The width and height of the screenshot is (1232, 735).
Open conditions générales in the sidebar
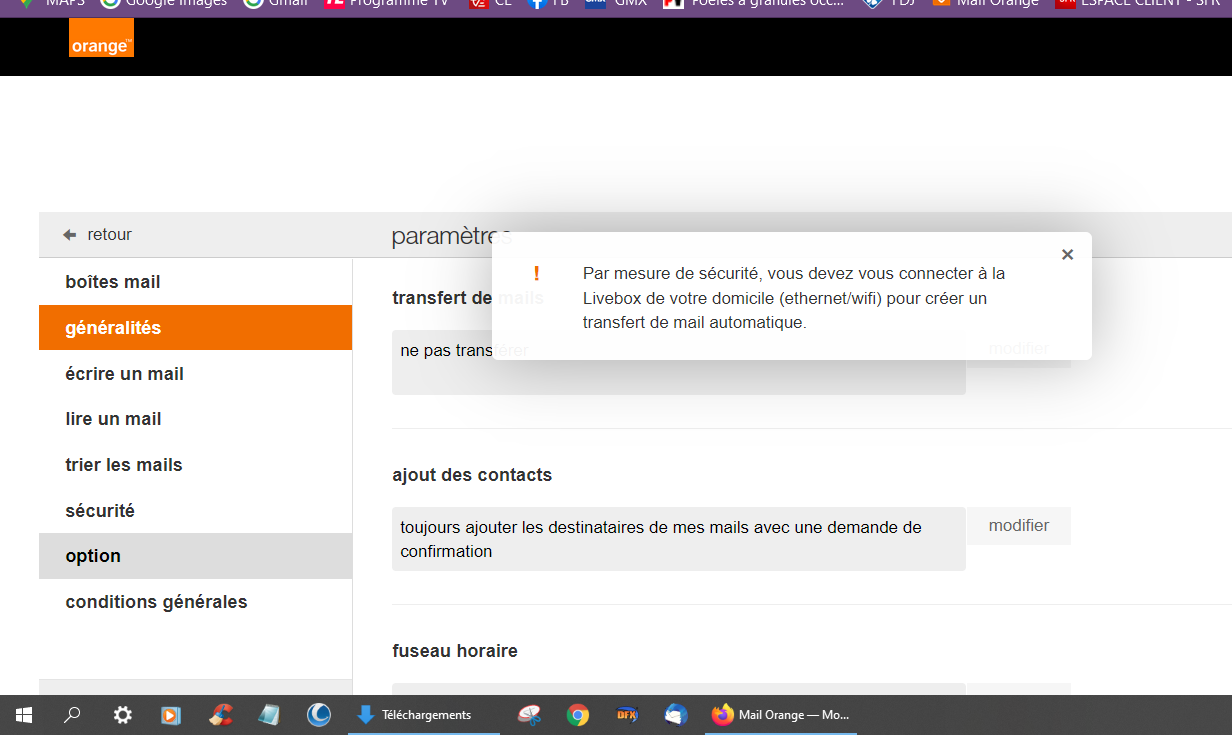156,602
